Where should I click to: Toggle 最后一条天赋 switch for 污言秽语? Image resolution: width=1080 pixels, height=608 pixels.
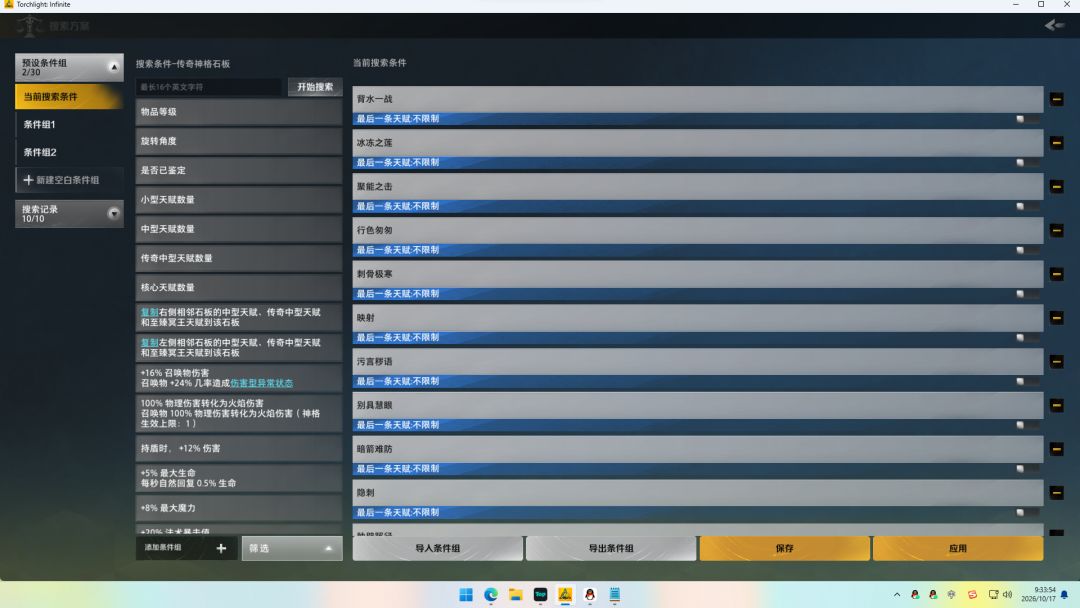click(x=1028, y=381)
